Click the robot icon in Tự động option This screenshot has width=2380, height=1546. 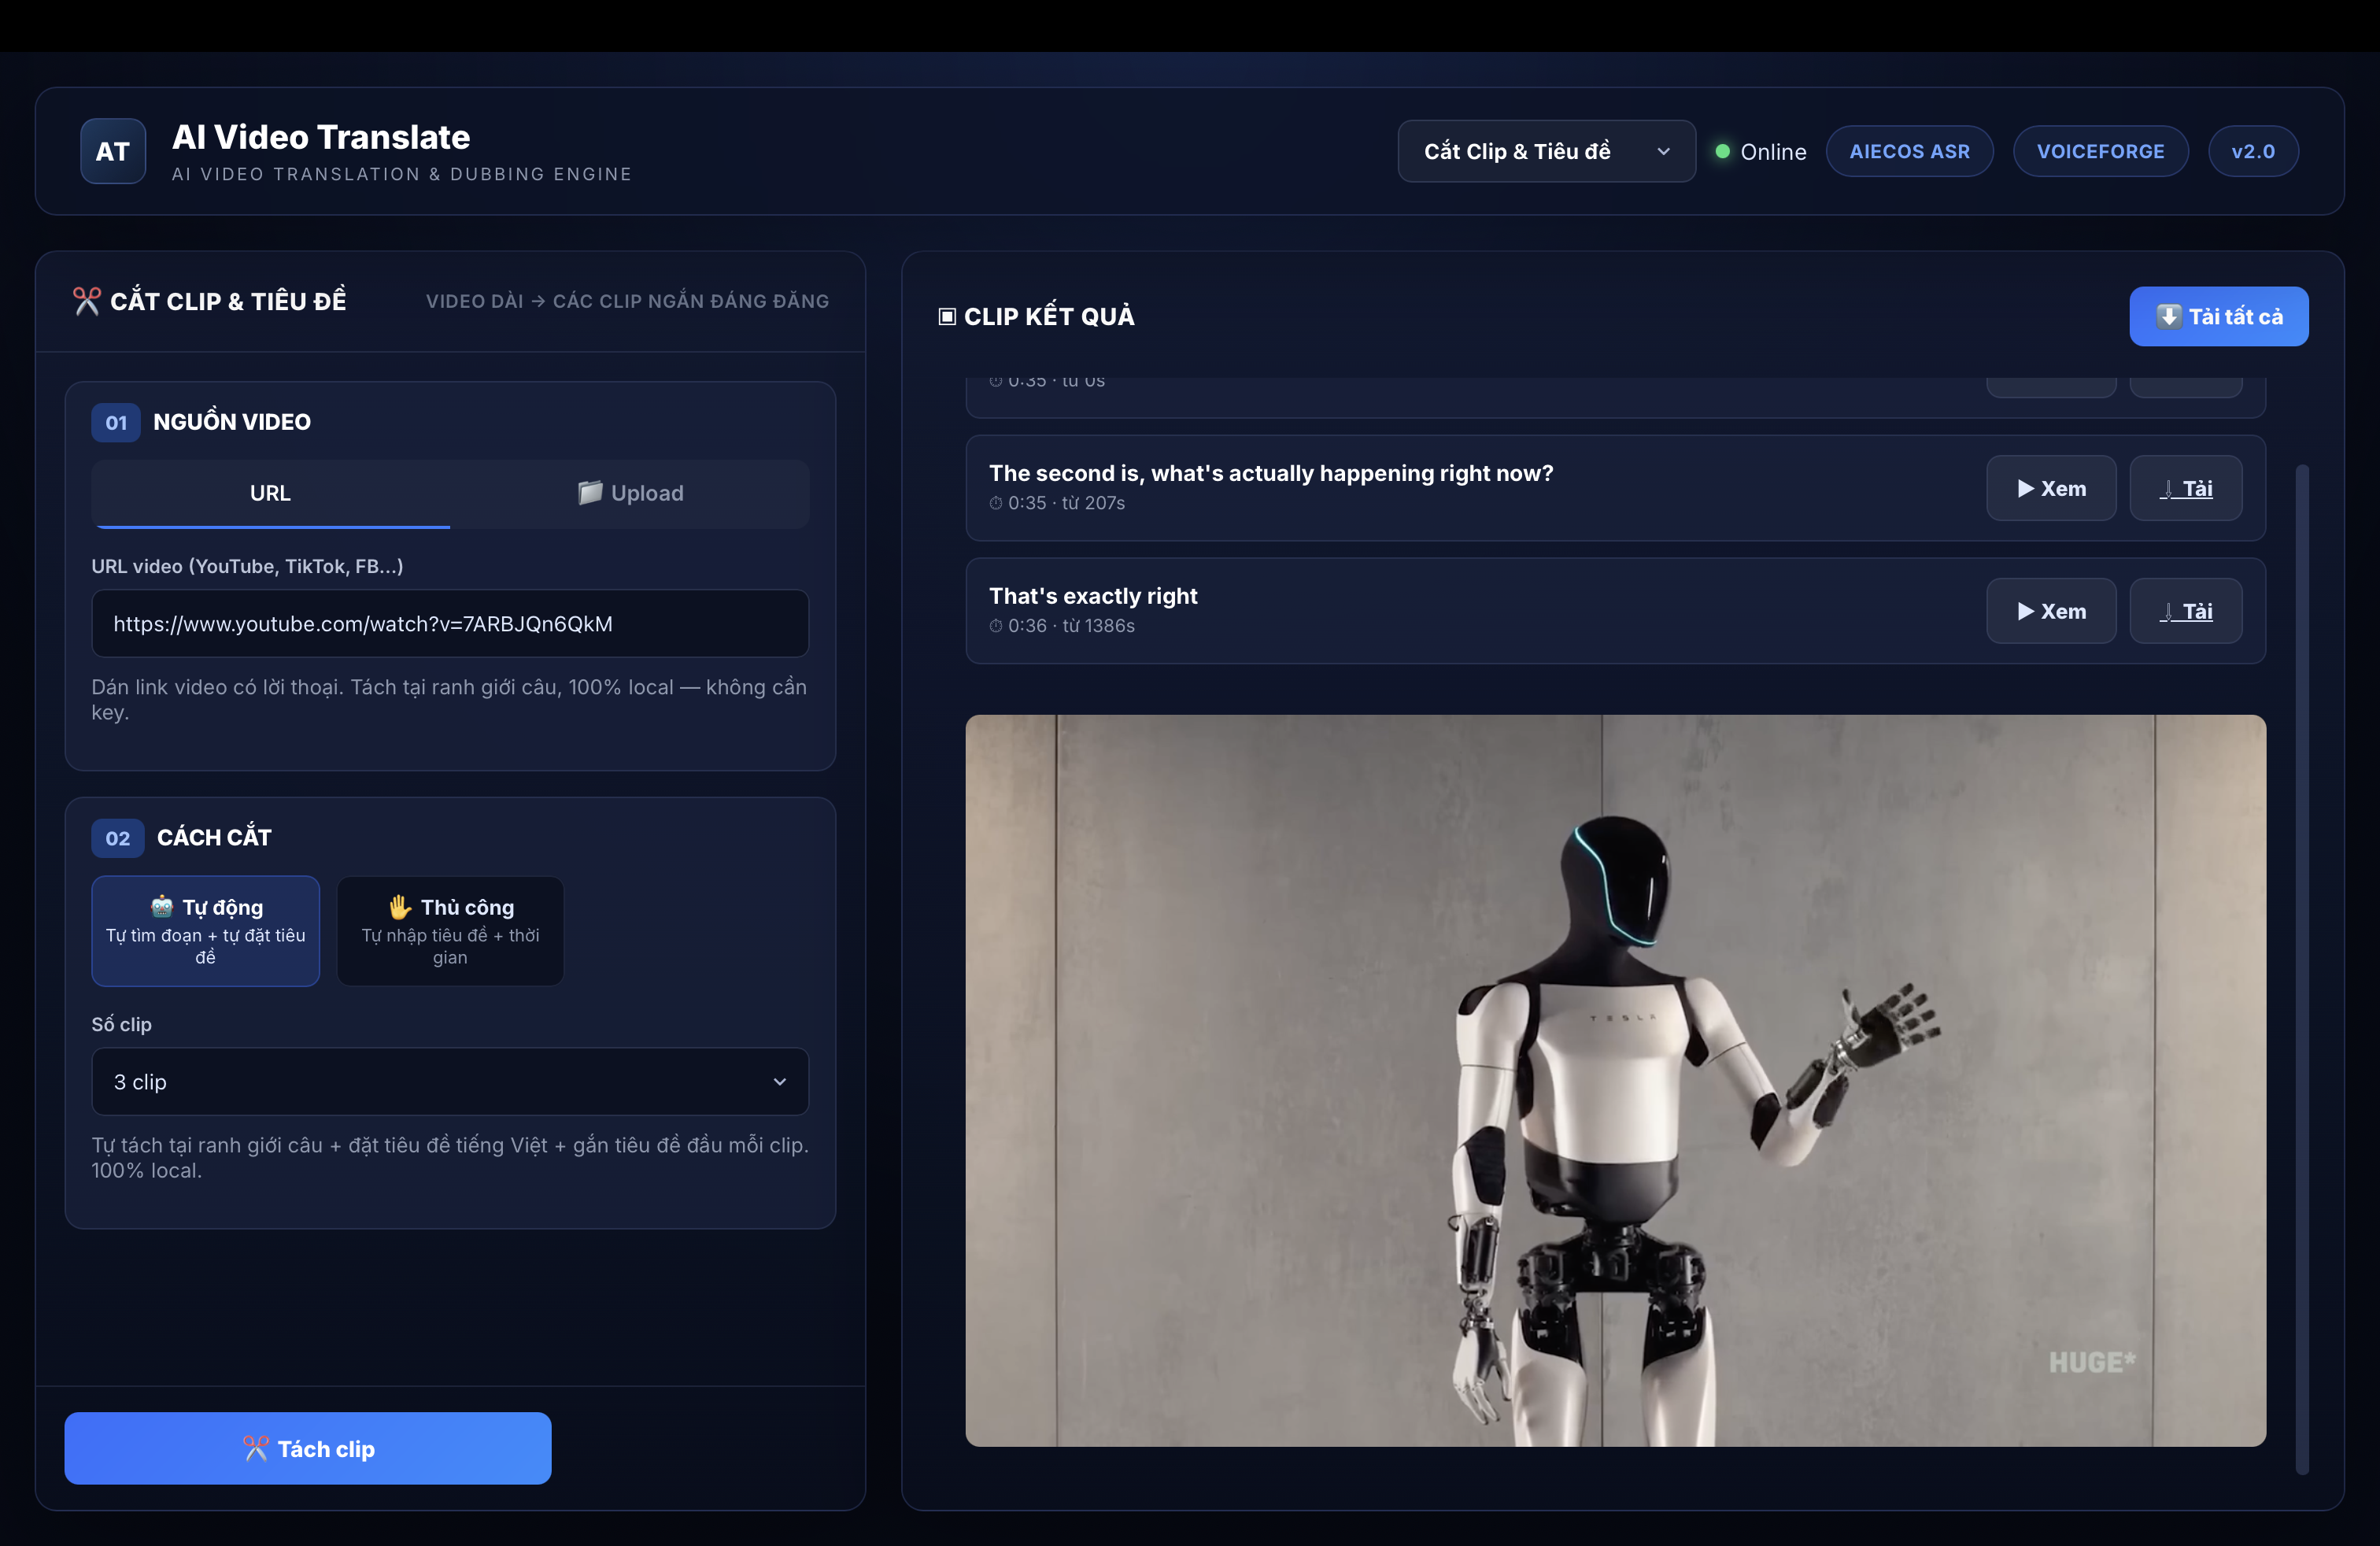(x=162, y=907)
